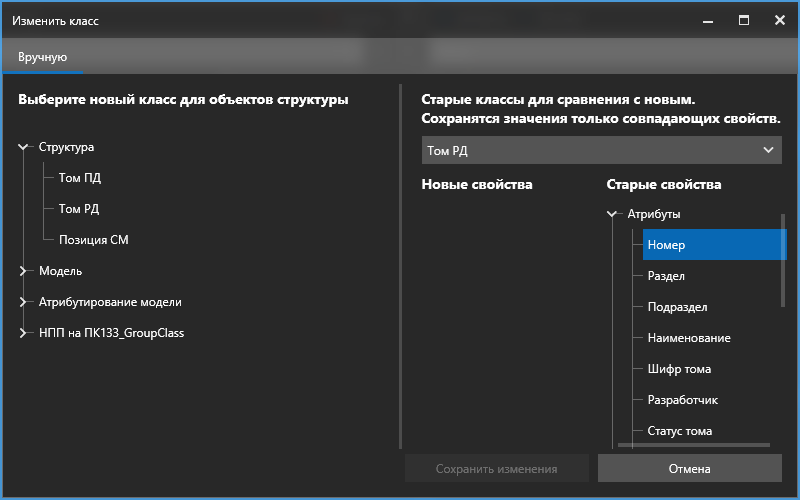Click the old properties vertical scrollbar
The height and width of the screenshot is (500, 800).
tap(783, 260)
